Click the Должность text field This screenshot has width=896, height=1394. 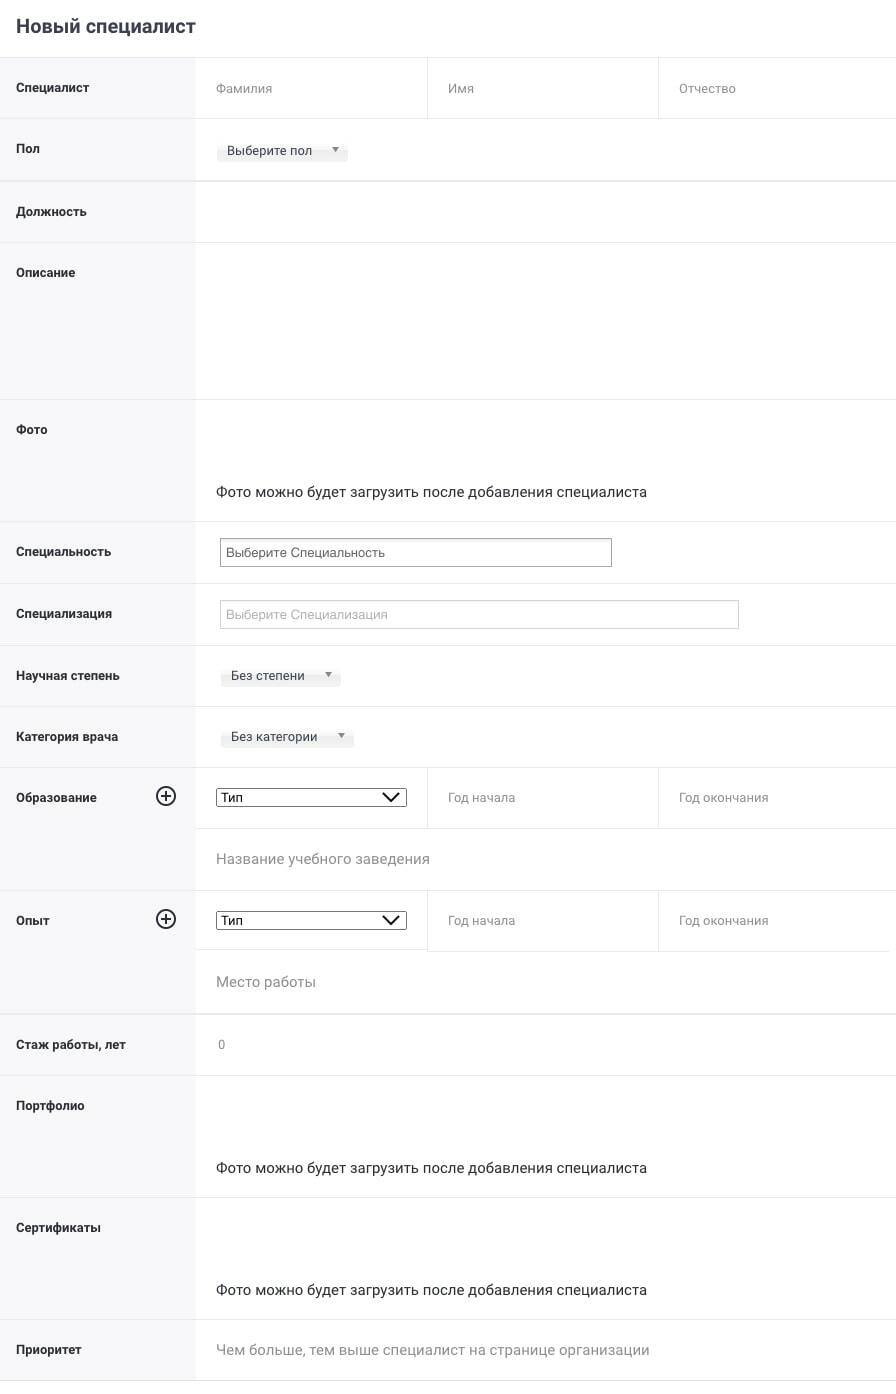(545, 212)
